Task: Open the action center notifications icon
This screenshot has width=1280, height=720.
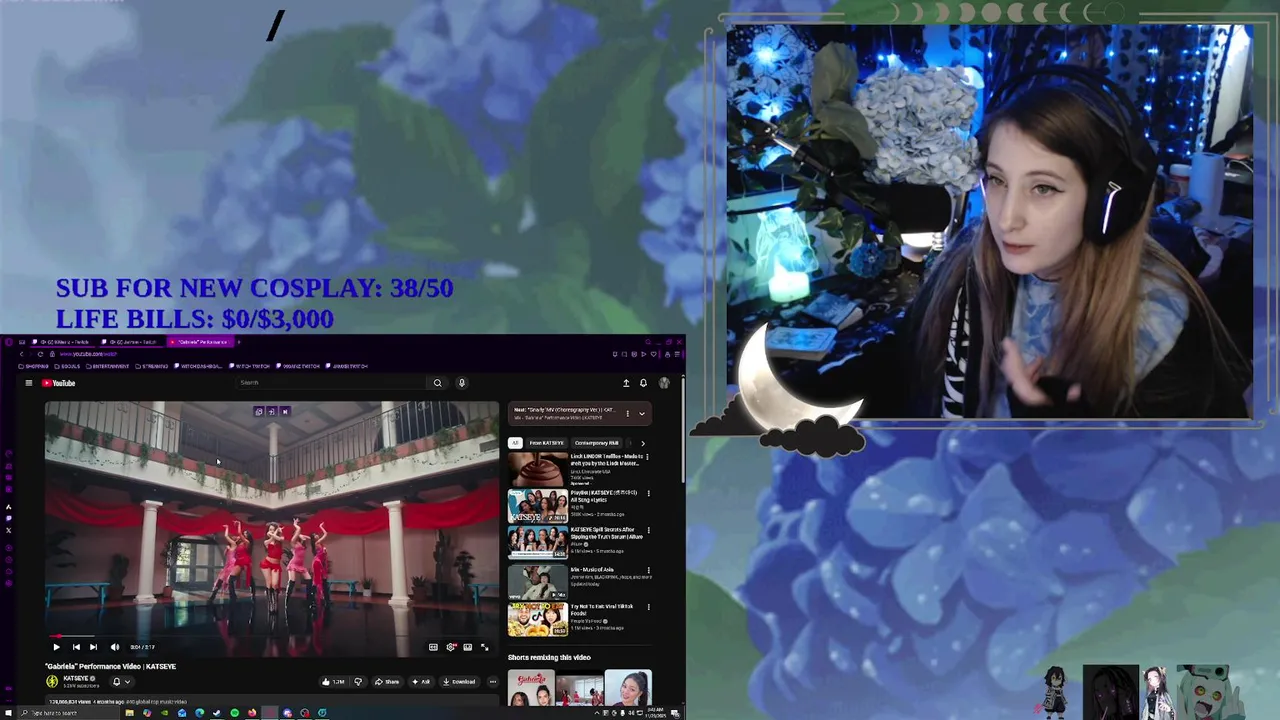Action: (675, 713)
